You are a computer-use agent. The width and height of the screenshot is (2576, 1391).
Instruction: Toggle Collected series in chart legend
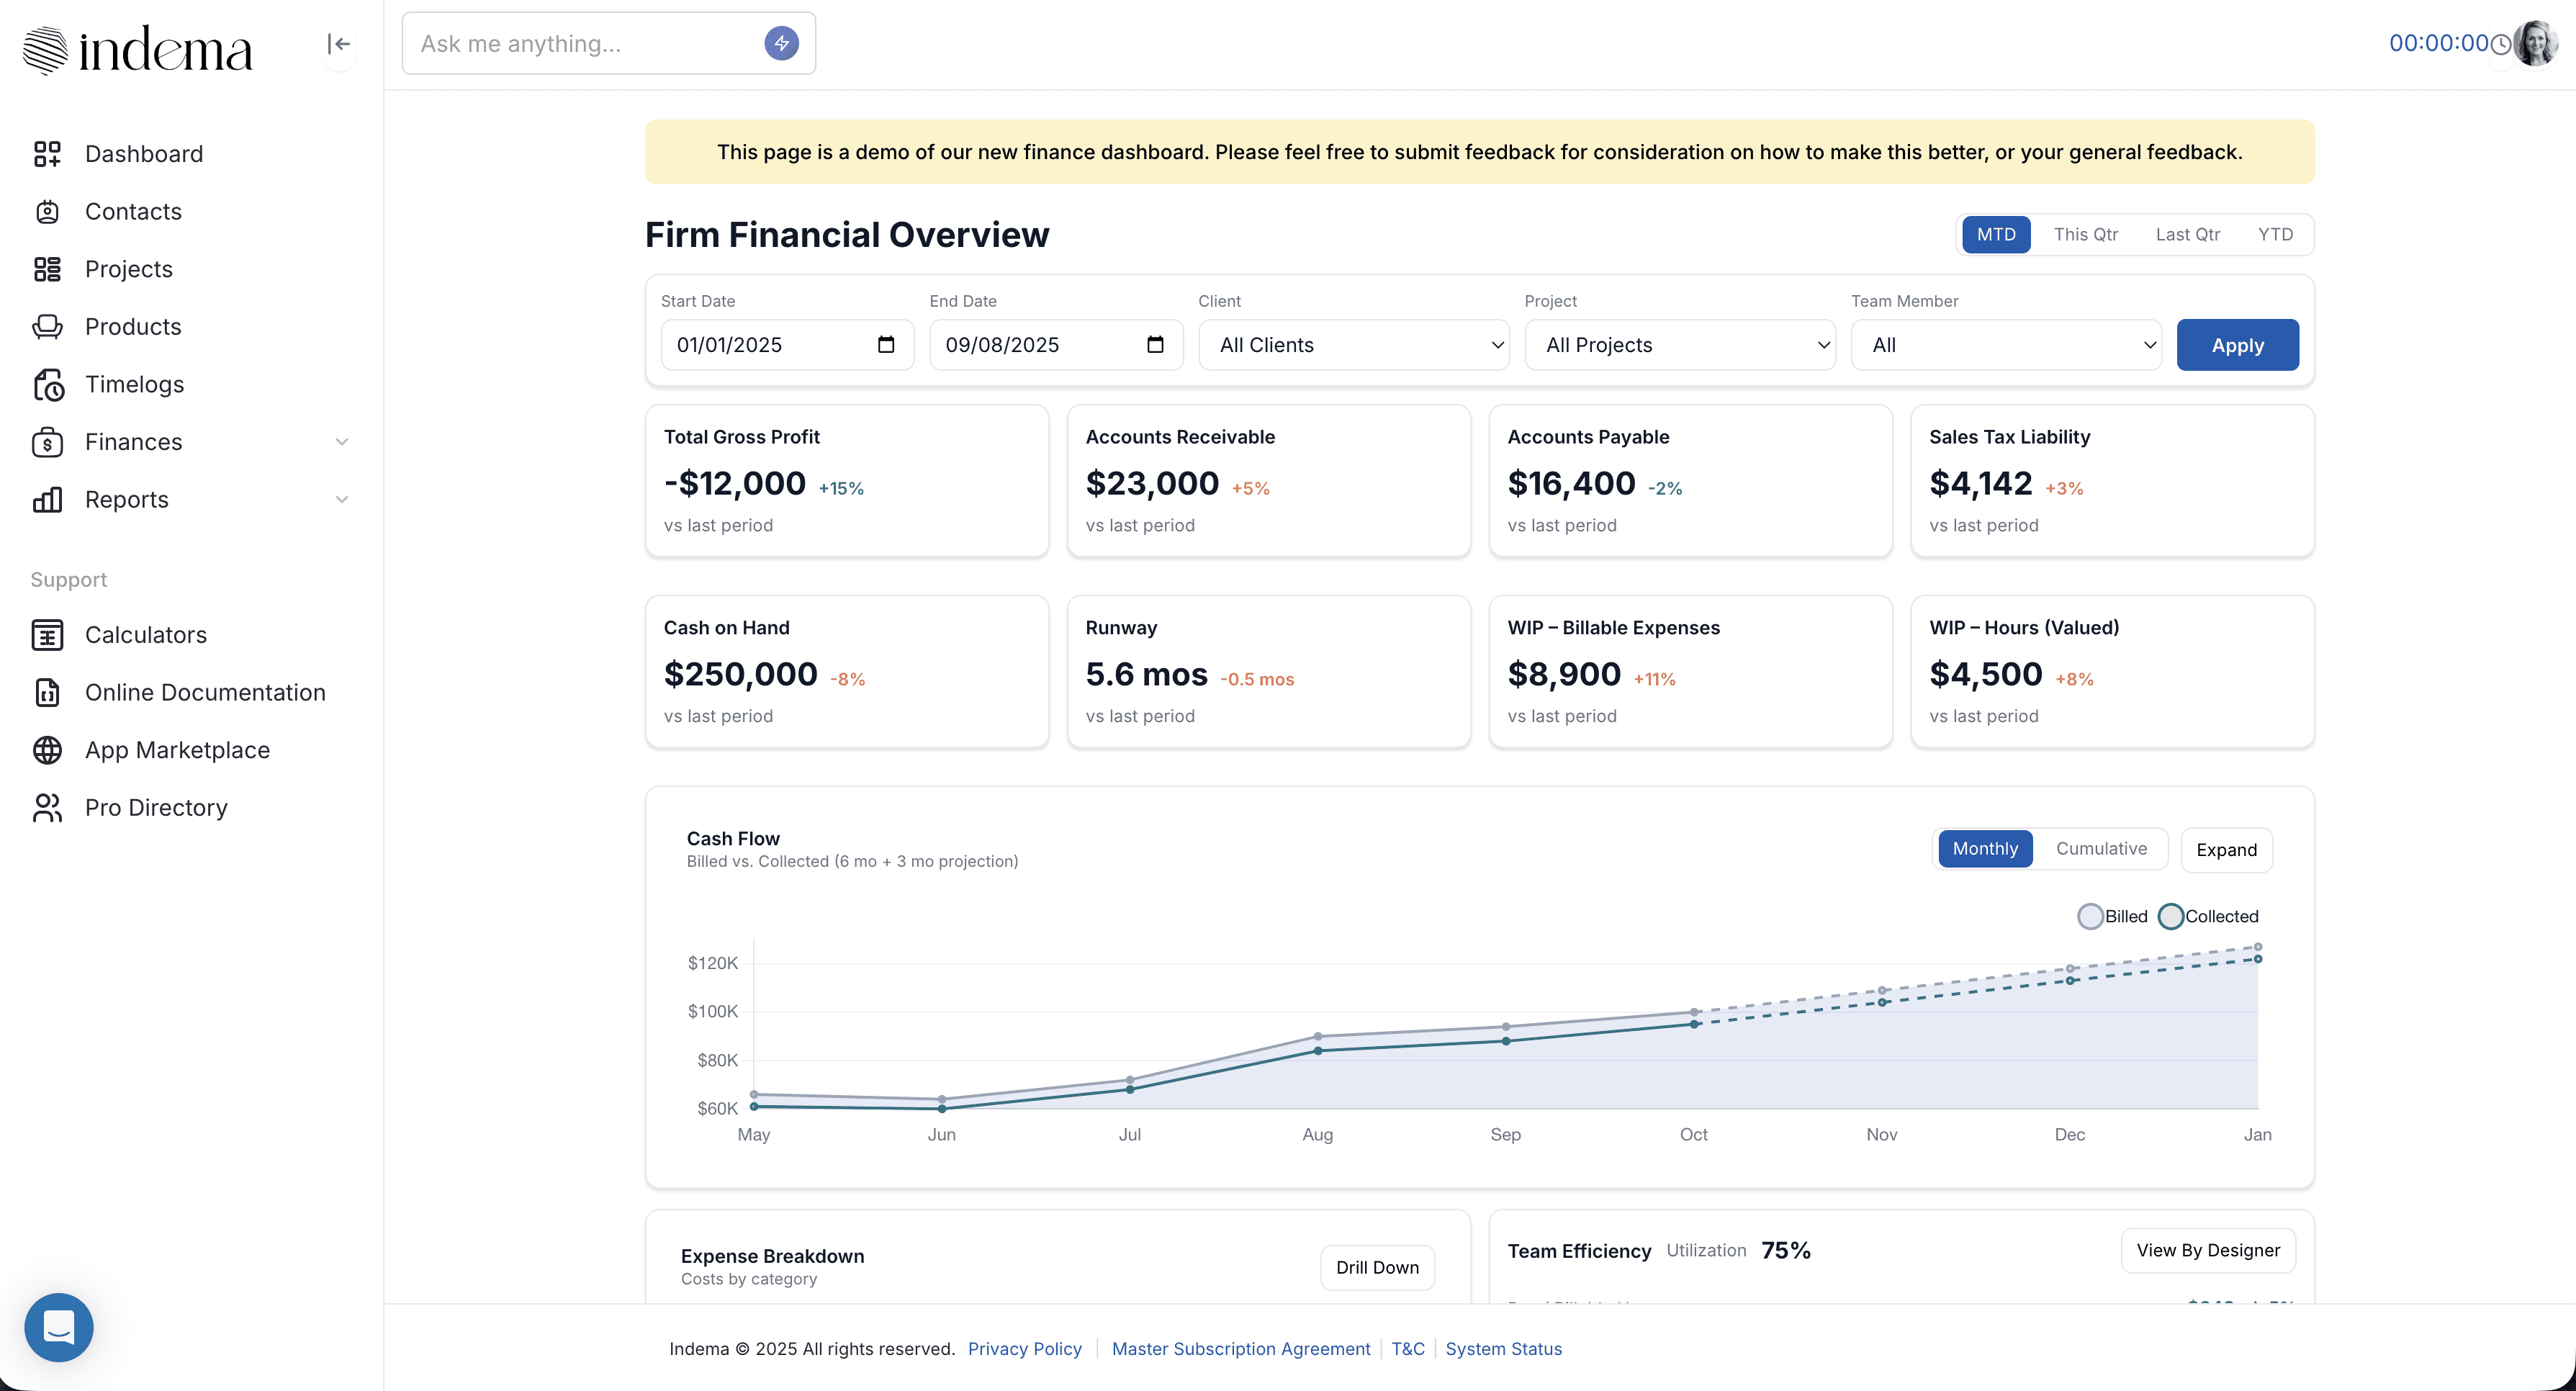(x=2170, y=916)
